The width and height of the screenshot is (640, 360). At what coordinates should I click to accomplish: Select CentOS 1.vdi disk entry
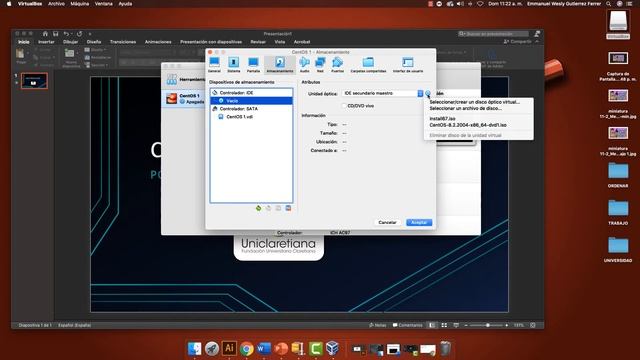click(251, 117)
